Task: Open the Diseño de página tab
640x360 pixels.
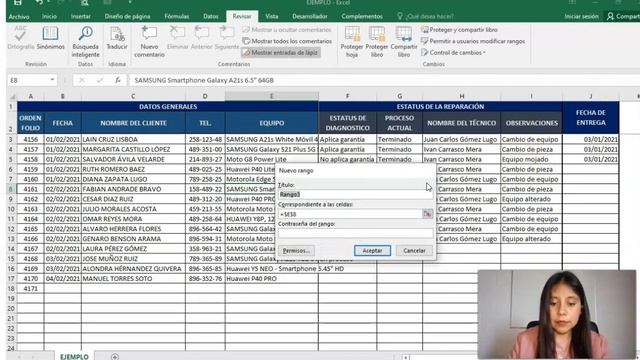Action: pyautogui.click(x=127, y=16)
